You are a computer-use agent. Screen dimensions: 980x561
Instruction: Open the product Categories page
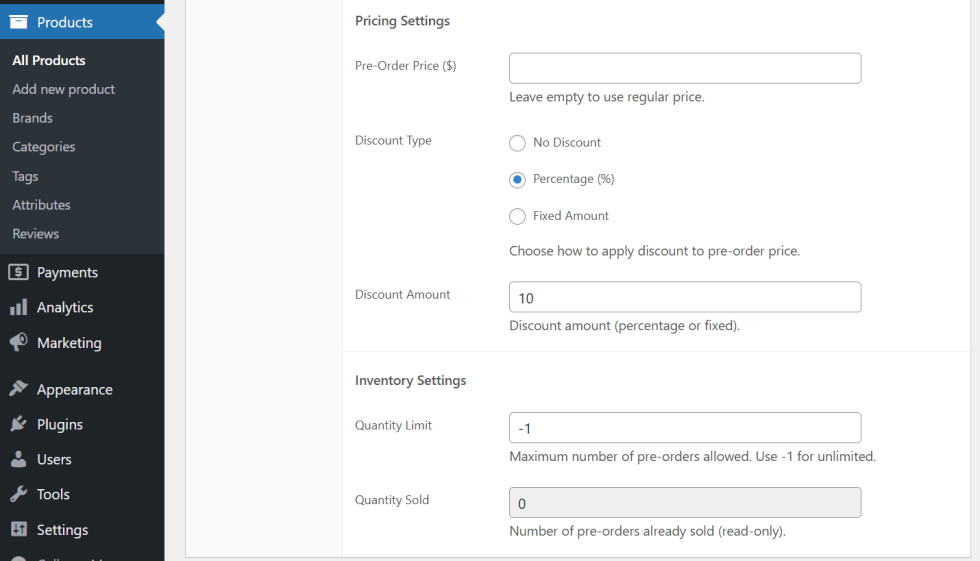[43, 147]
